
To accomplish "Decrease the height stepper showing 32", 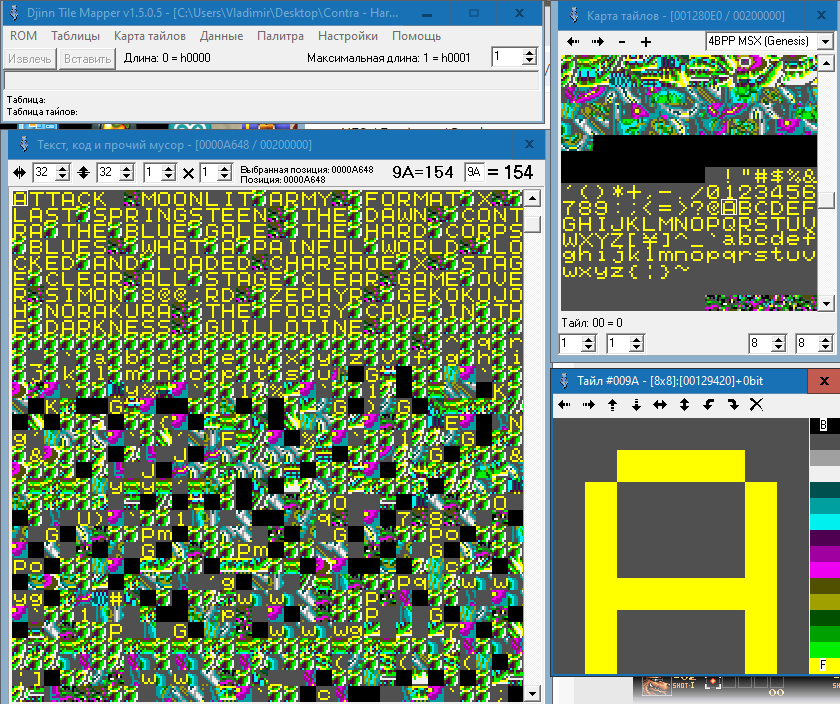I will click(x=127, y=177).
